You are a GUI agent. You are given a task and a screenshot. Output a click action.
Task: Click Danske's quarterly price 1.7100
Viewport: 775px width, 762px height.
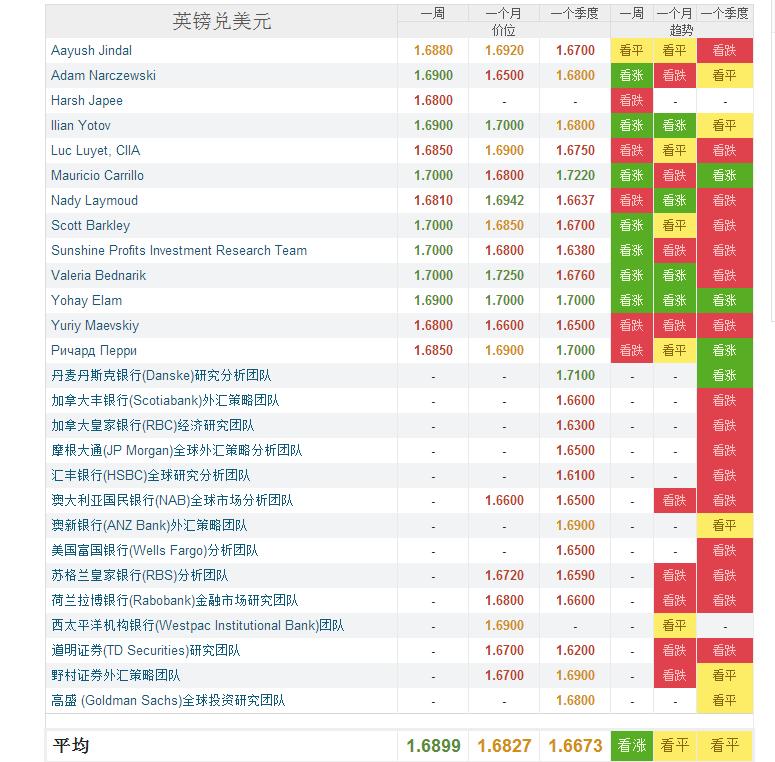(x=575, y=376)
